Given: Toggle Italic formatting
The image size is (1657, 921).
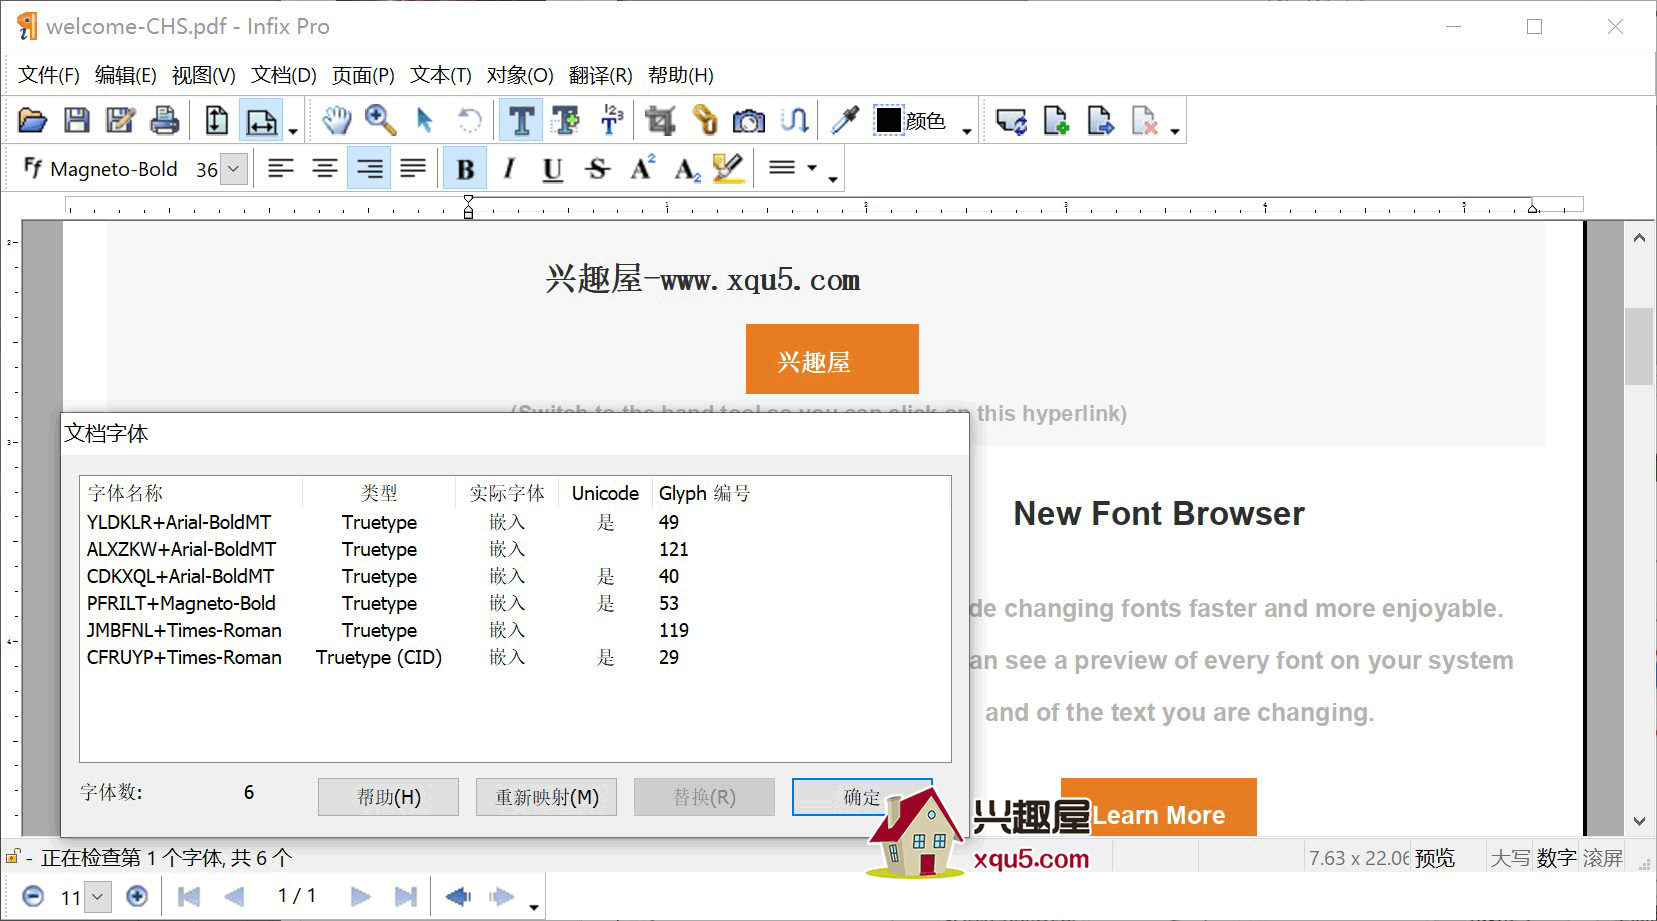Looking at the screenshot, I should pyautogui.click(x=509, y=168).
